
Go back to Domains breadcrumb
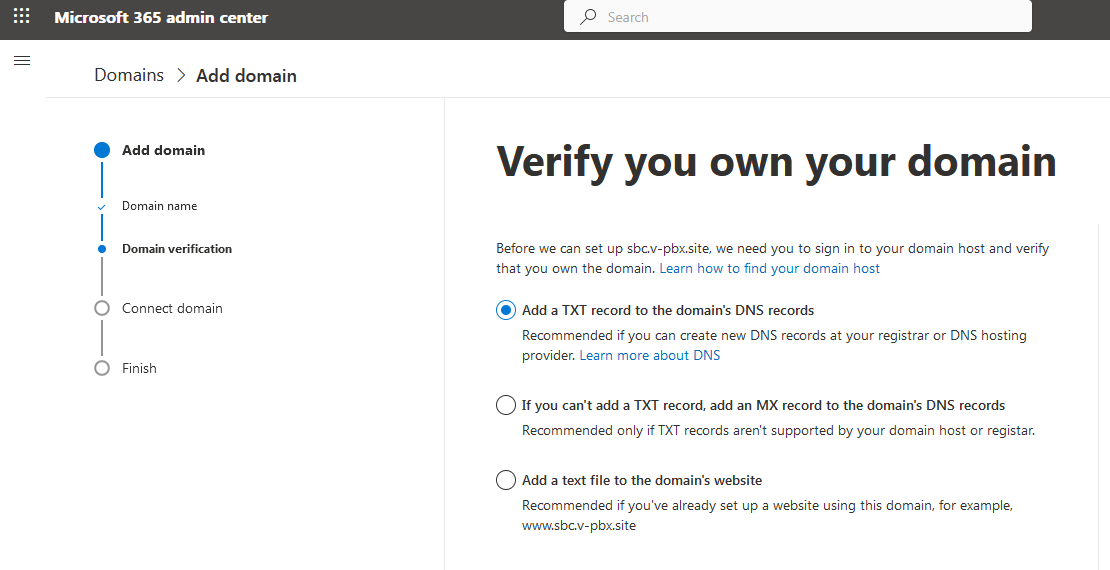coord(129,75)
